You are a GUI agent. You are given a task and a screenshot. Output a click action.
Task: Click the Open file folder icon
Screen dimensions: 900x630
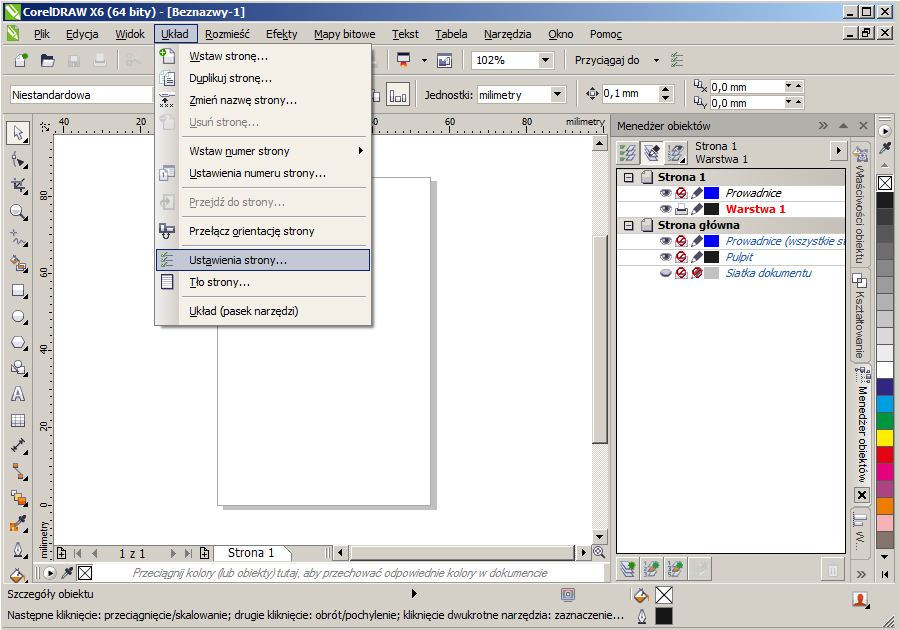(48, 60)
